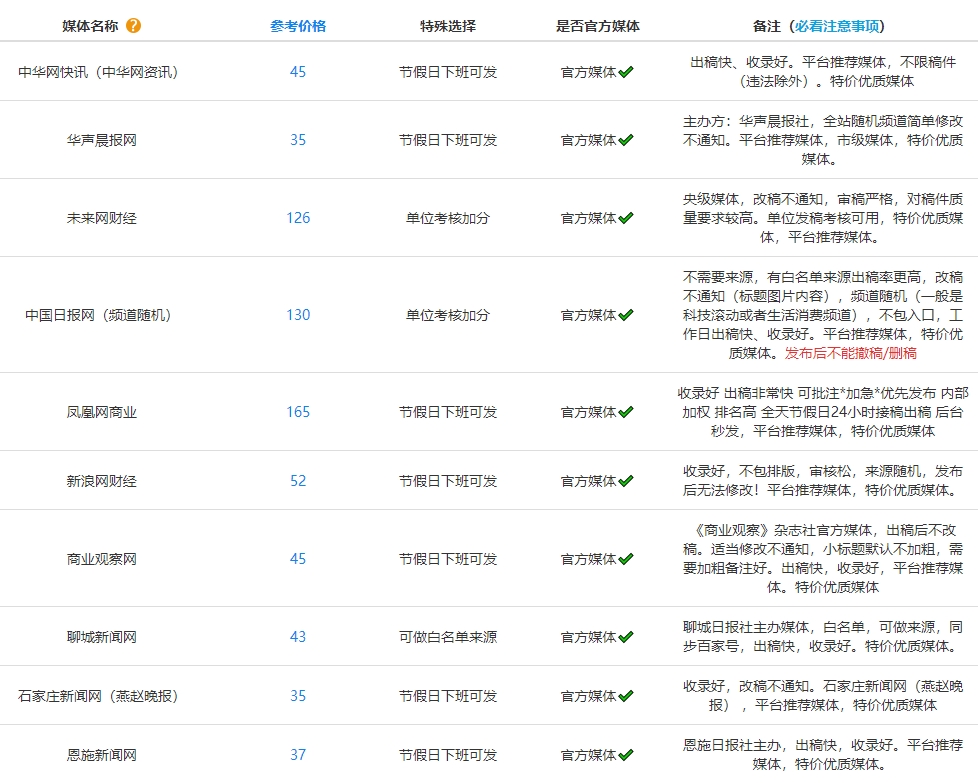Click the green checkmark for 商业观察网

click(x=626, y=558)
